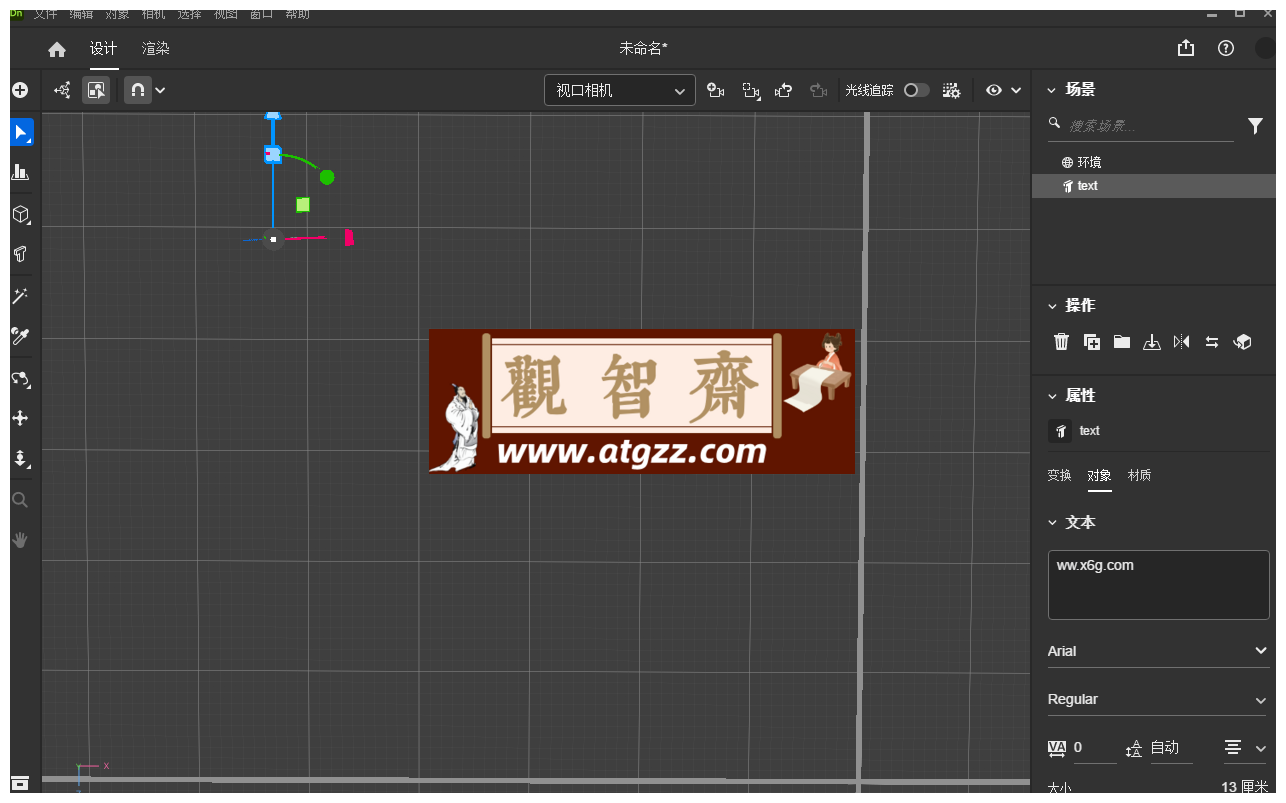Switch to the 变换 properties tab

1059,475
